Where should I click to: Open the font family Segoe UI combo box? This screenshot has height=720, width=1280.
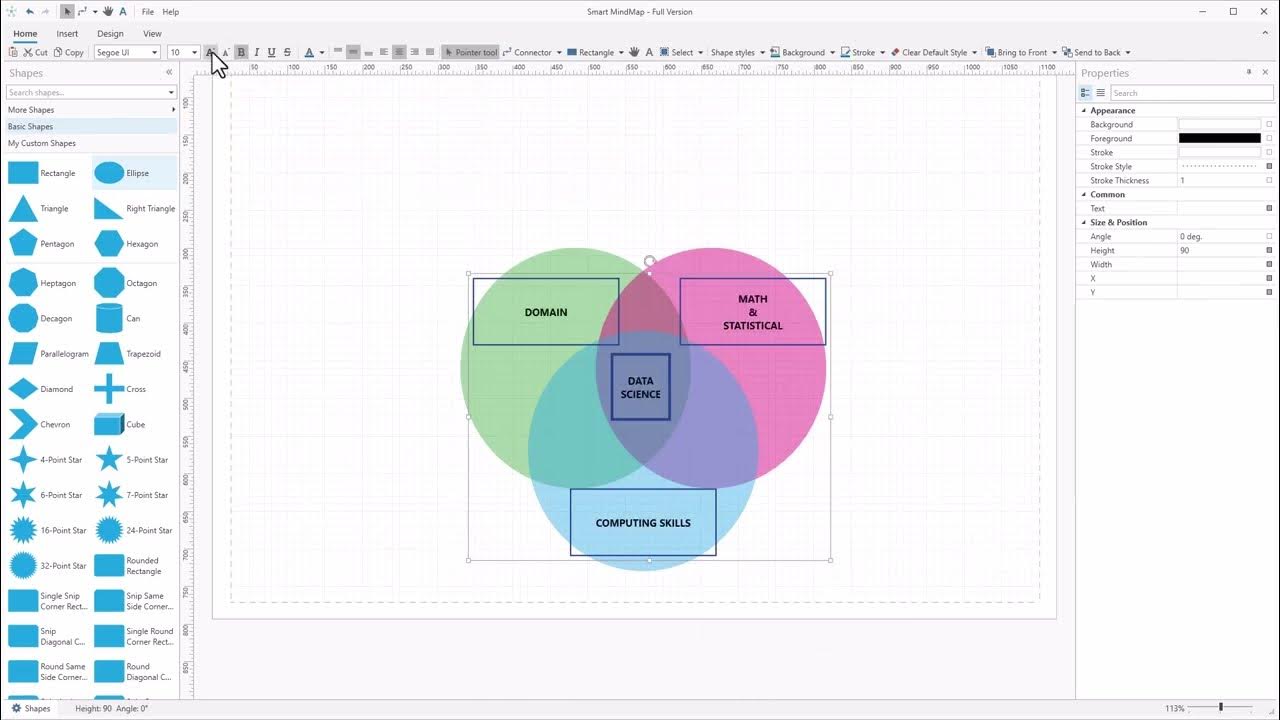click(127, 52)
